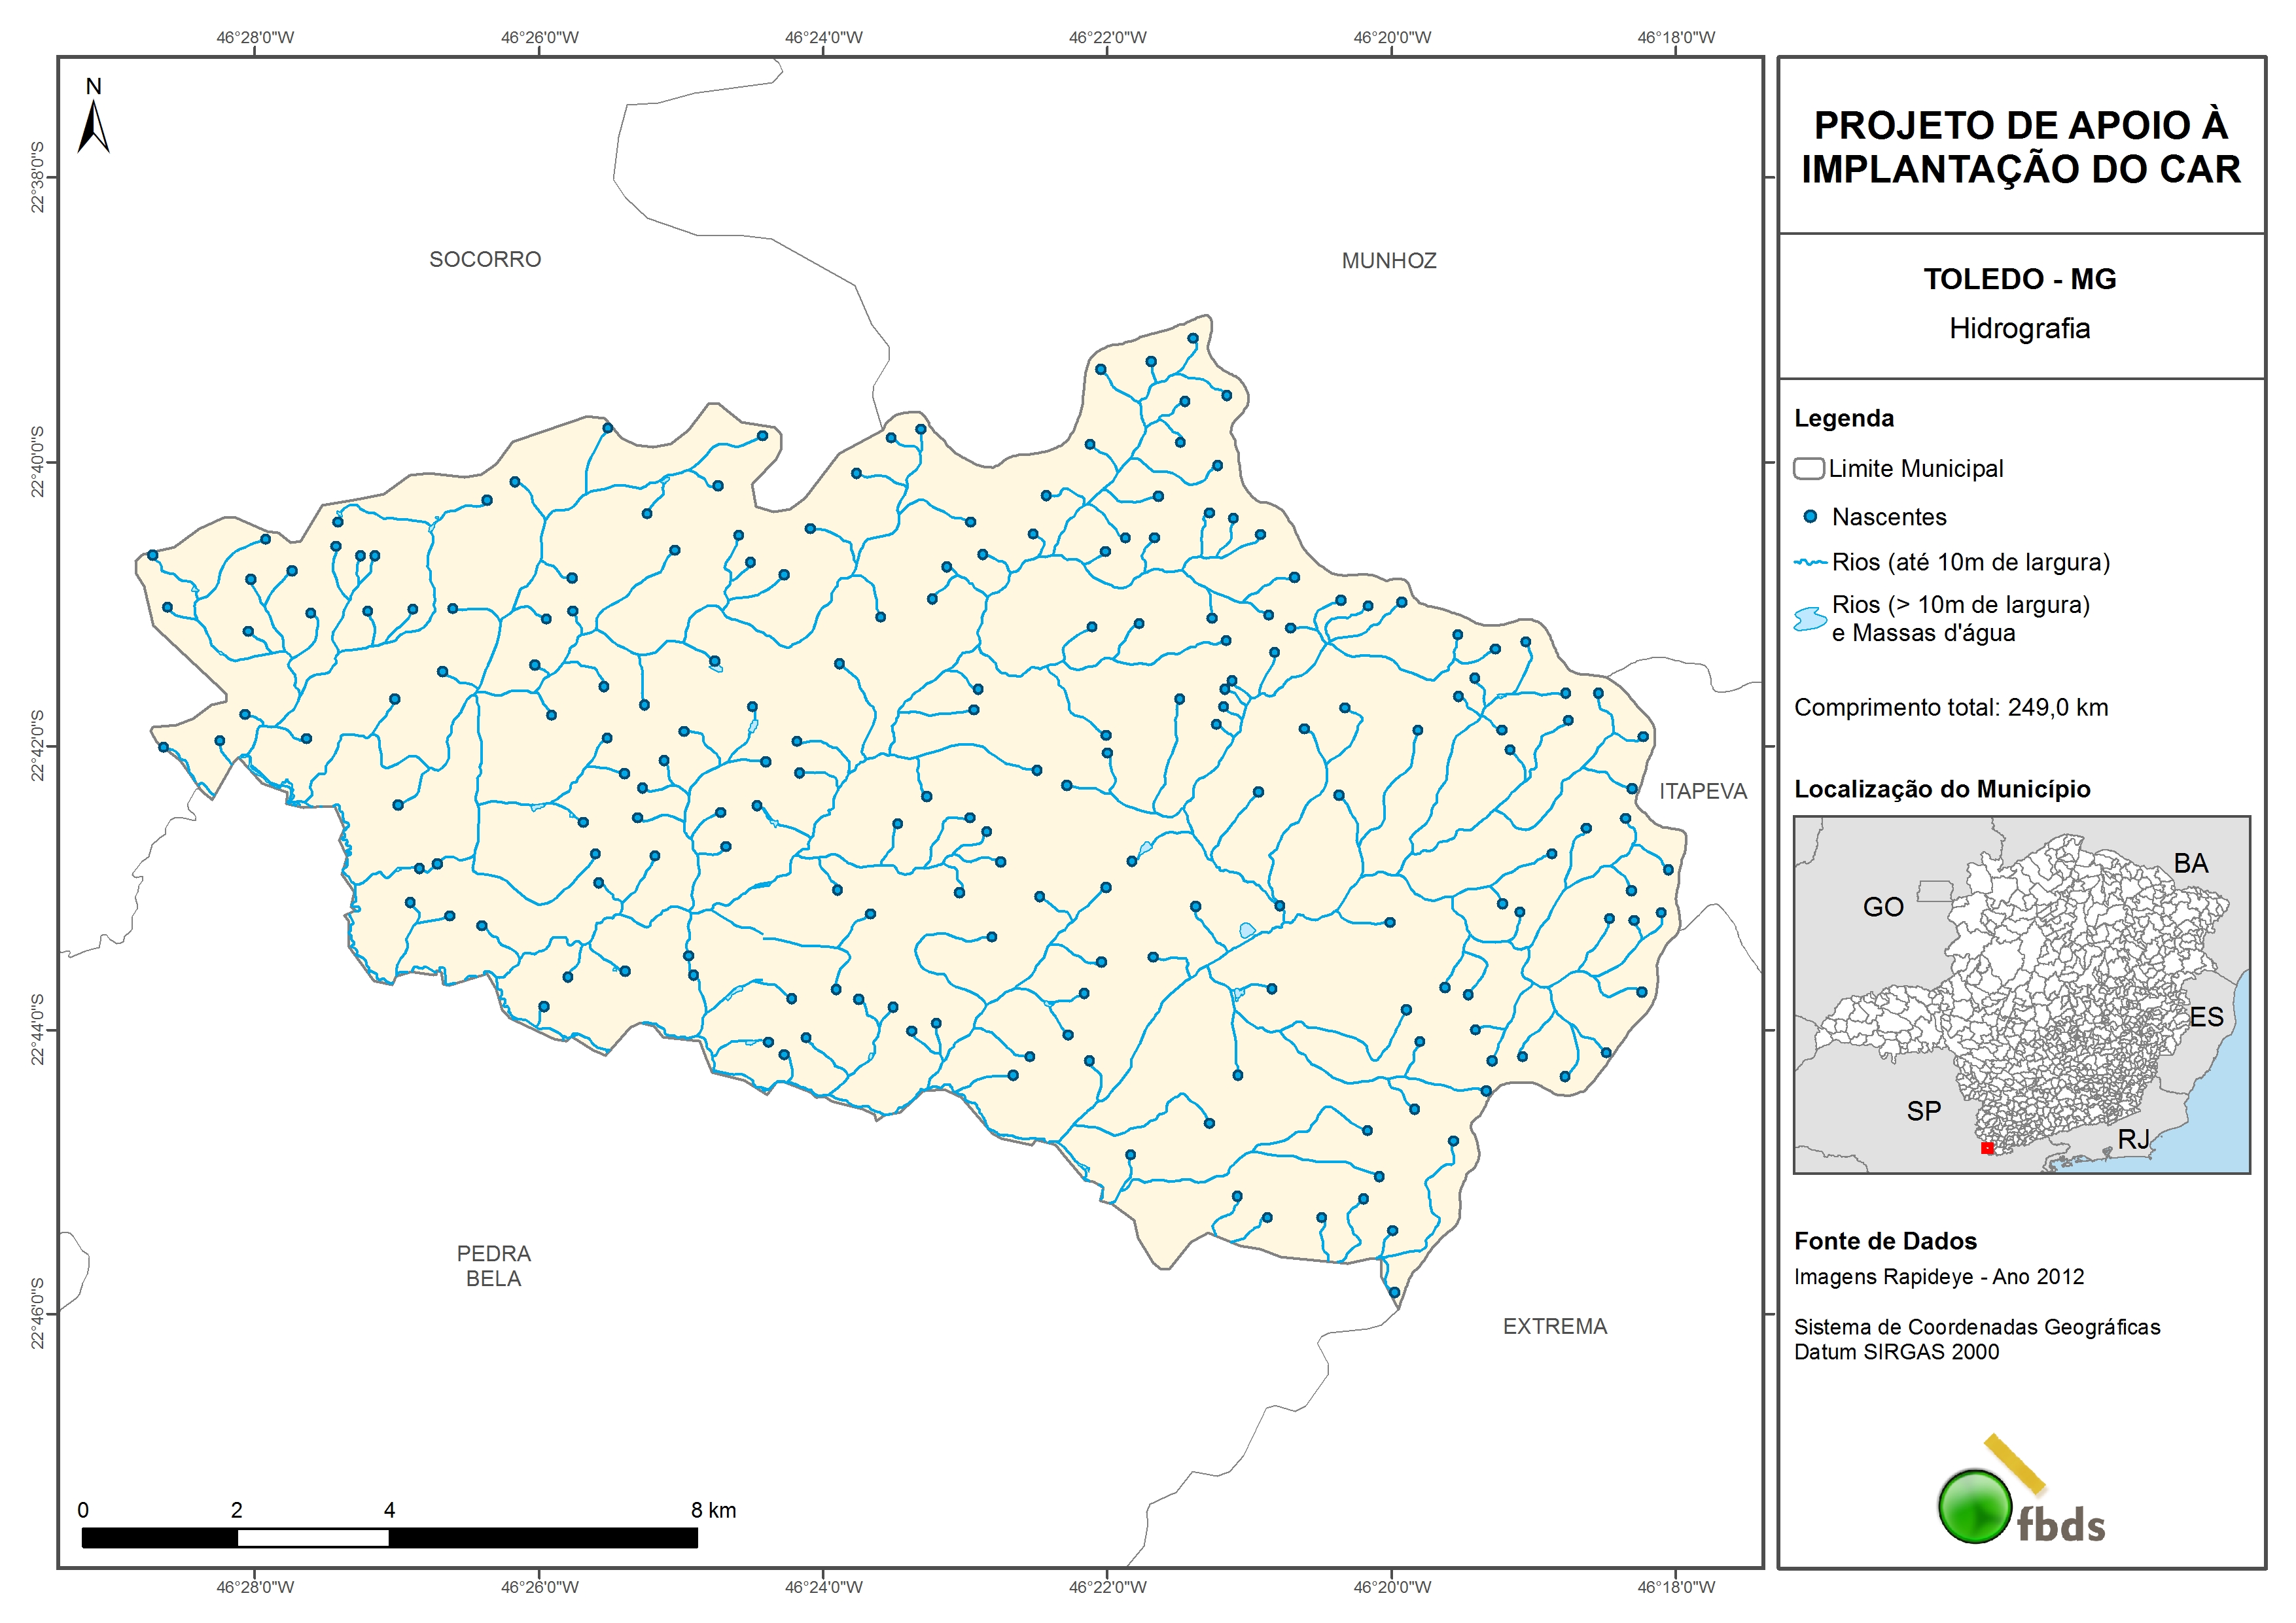Click the ITAPEVA municipality label
Viewport: 2296px width, 1623px height.
[x=1703, y=792]
